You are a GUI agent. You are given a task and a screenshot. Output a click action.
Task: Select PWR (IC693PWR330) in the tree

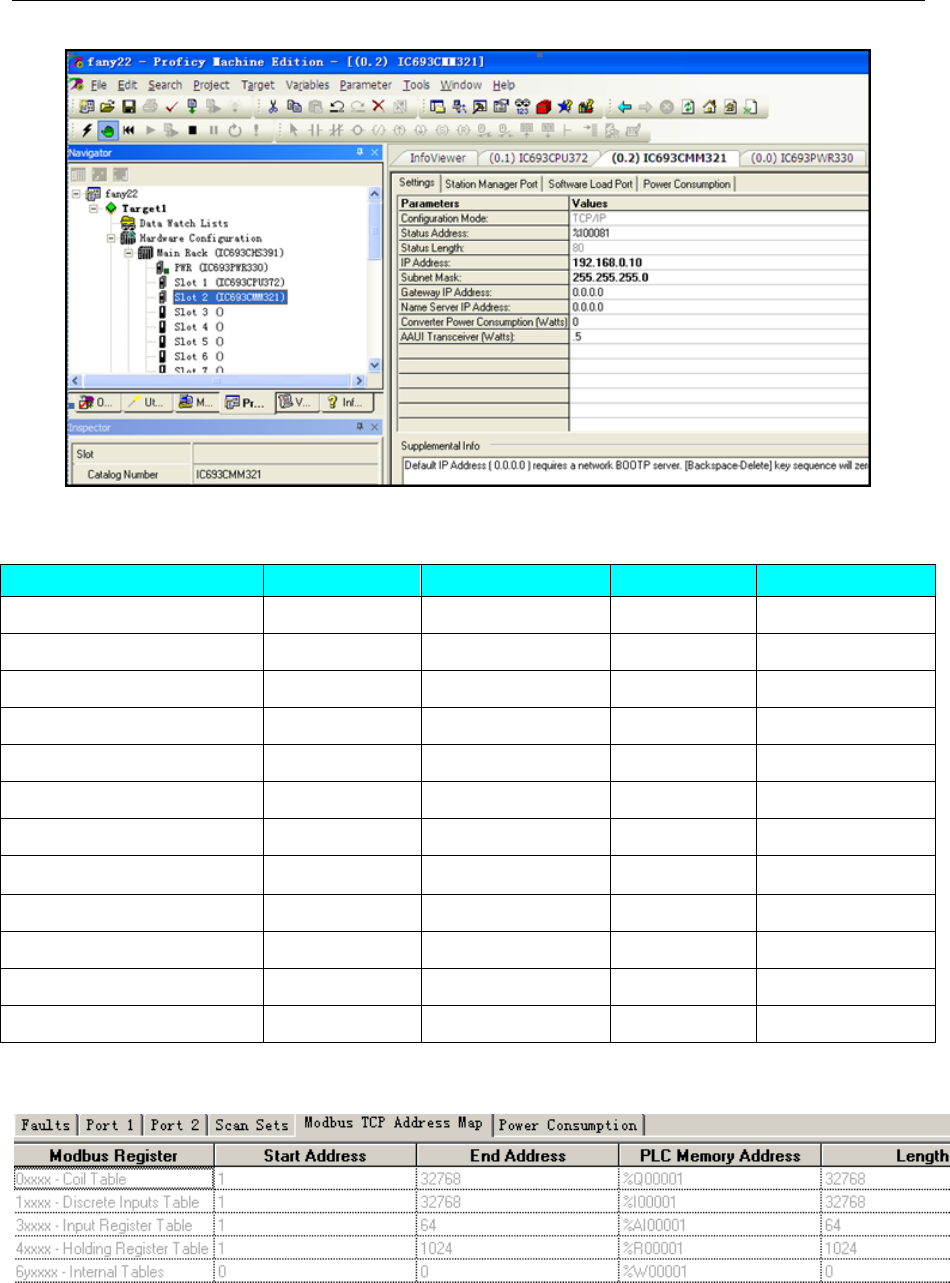(221, 267)
